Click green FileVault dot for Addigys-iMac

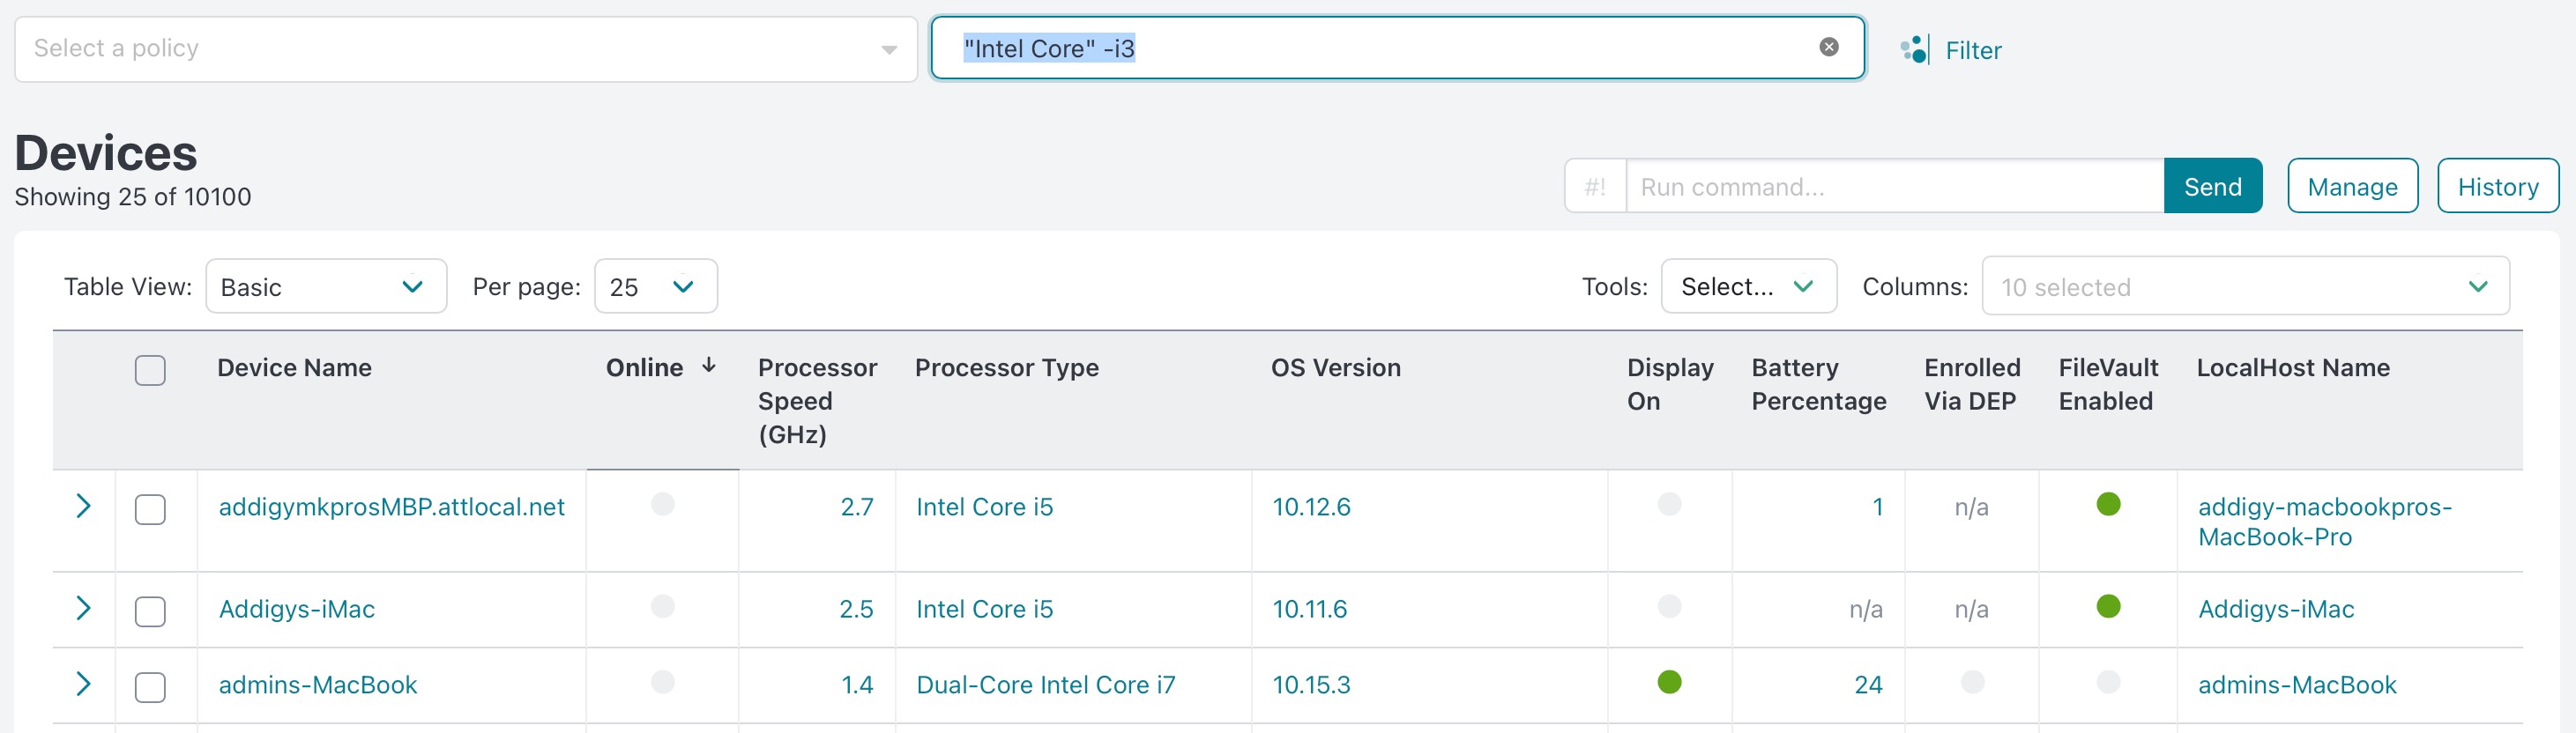click(x=2108, y=606)
